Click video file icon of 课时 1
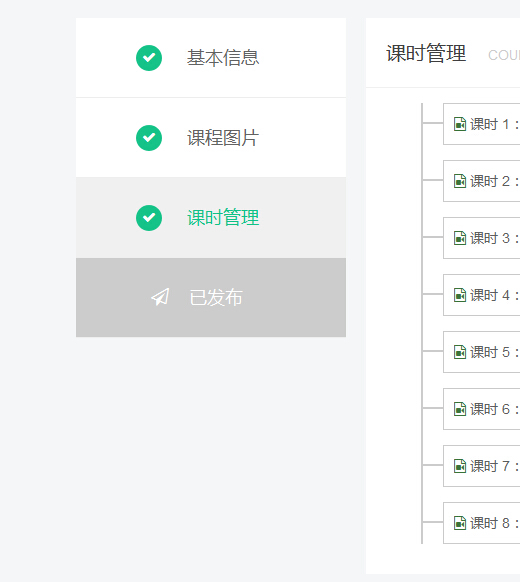520x582 pixels. 460,124
